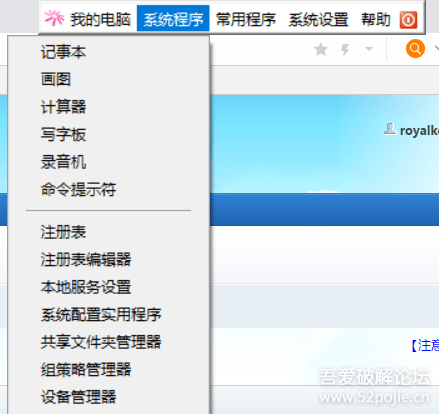Open the 系统设置 menu

[318, 19]
